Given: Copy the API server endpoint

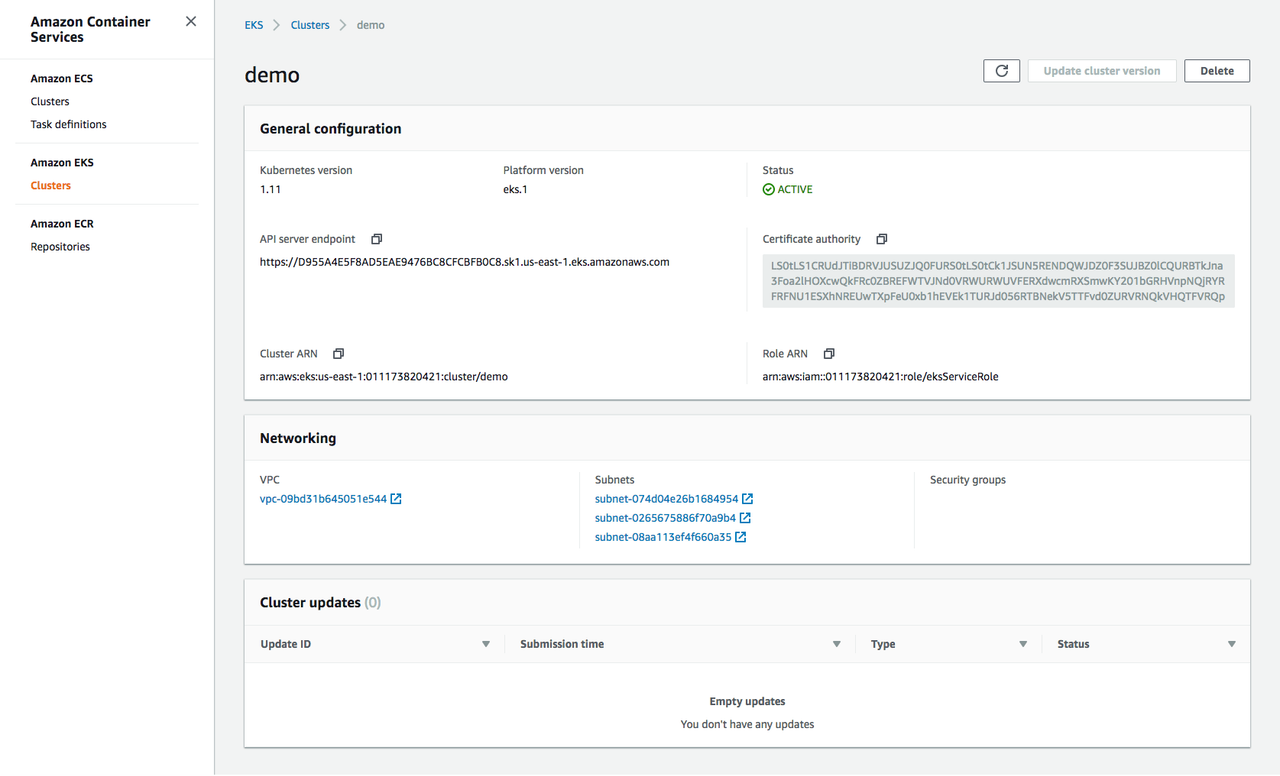Looking at the screenshot, I should 377,239.
